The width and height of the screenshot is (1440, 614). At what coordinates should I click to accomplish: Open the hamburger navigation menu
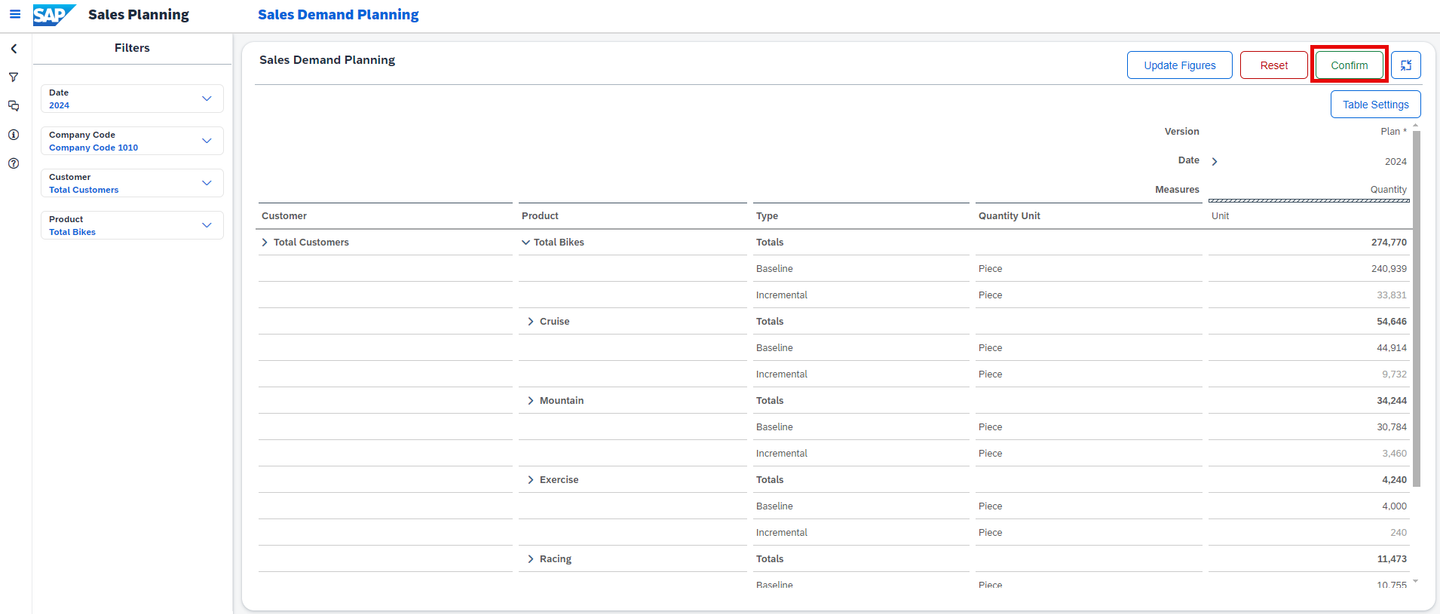14,15
